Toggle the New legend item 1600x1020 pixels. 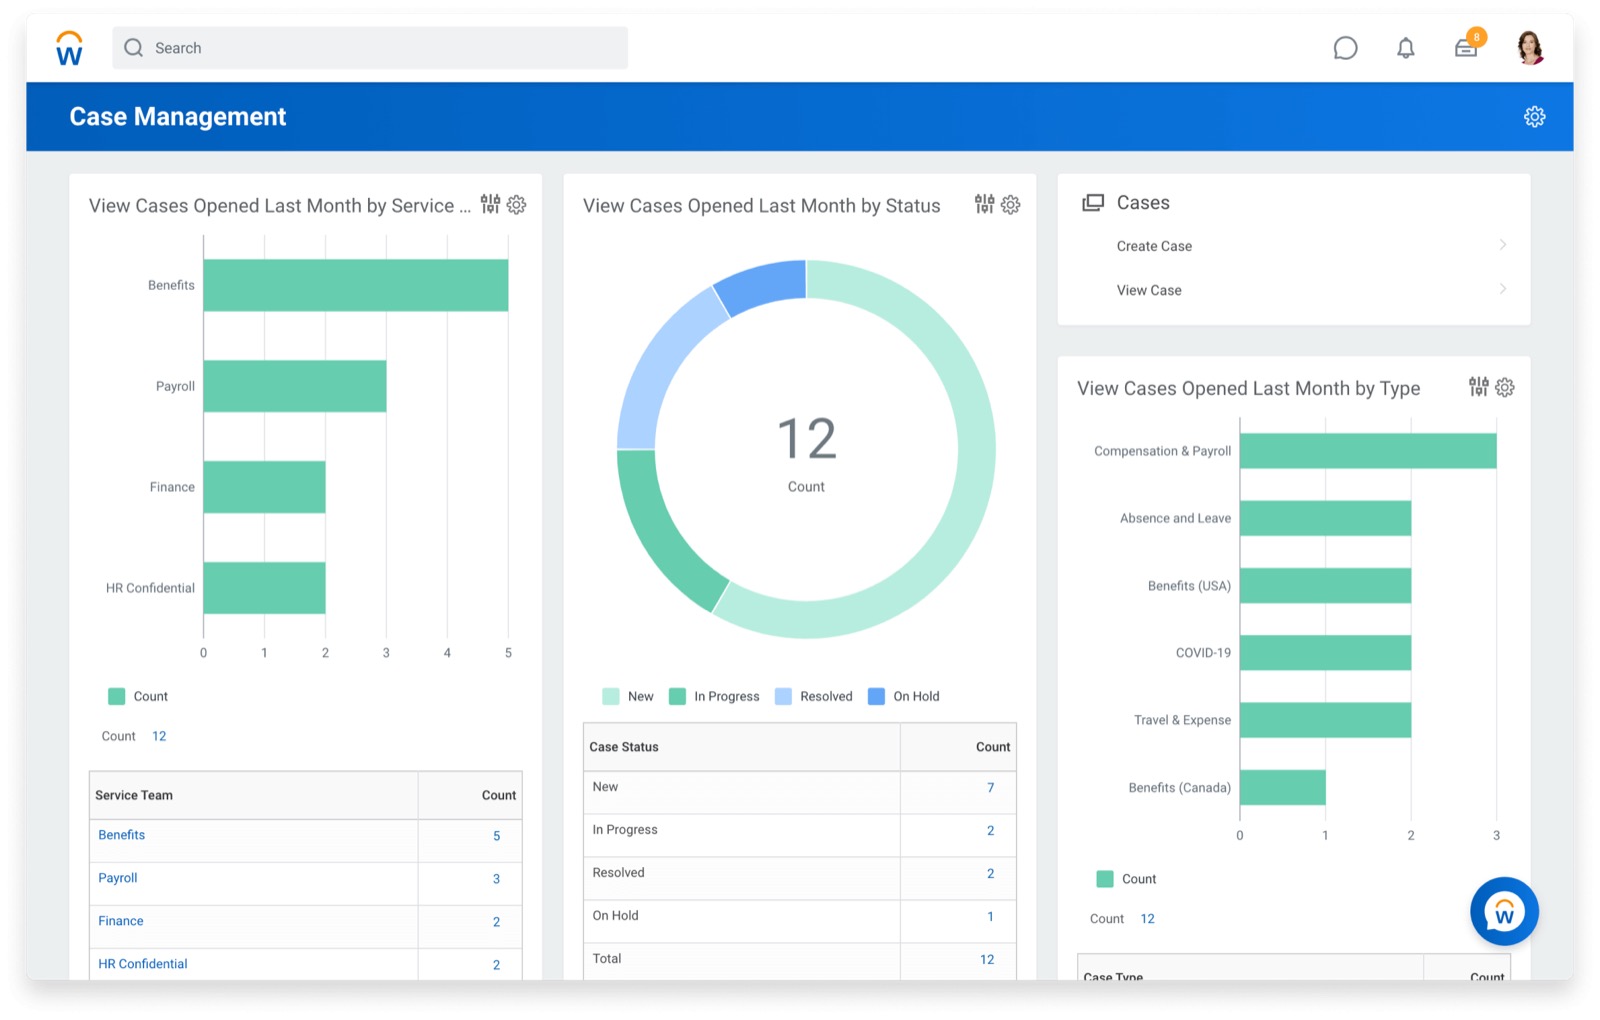(628, 696)
